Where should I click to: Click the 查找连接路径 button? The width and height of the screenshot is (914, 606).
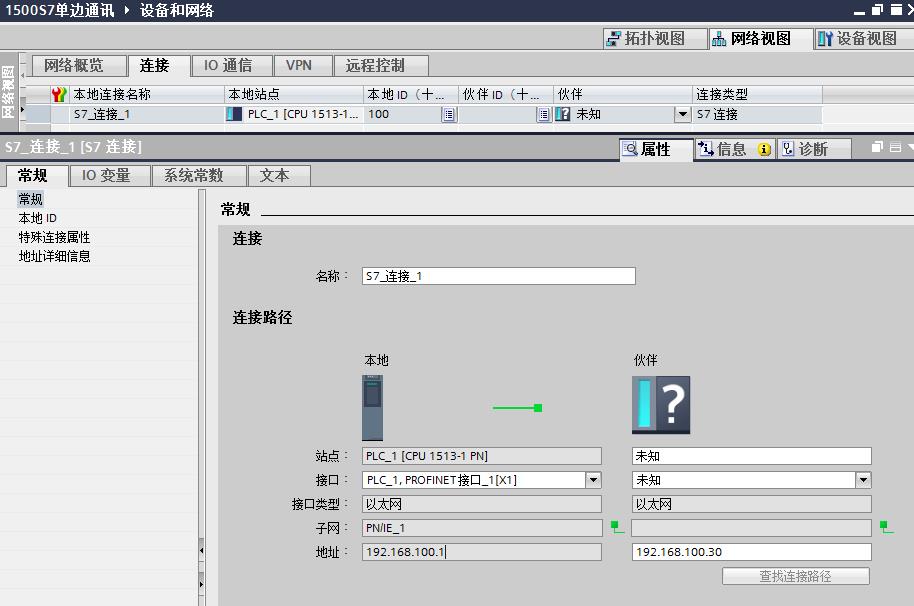(x=796, y=576)
